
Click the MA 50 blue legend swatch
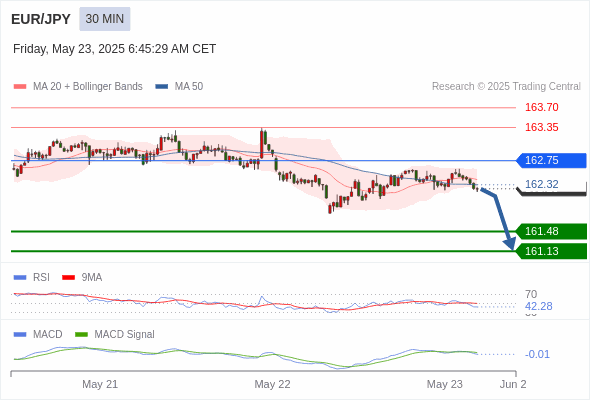(x=162, y=87)
